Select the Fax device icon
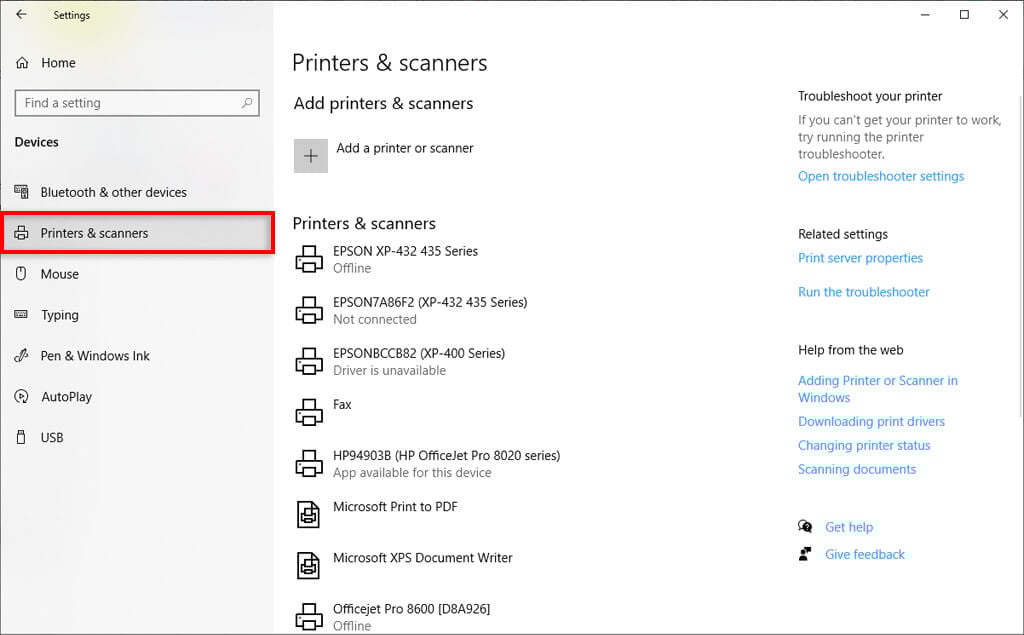The height and width of the screenshot is (635, 1024). tap(310, 412)
